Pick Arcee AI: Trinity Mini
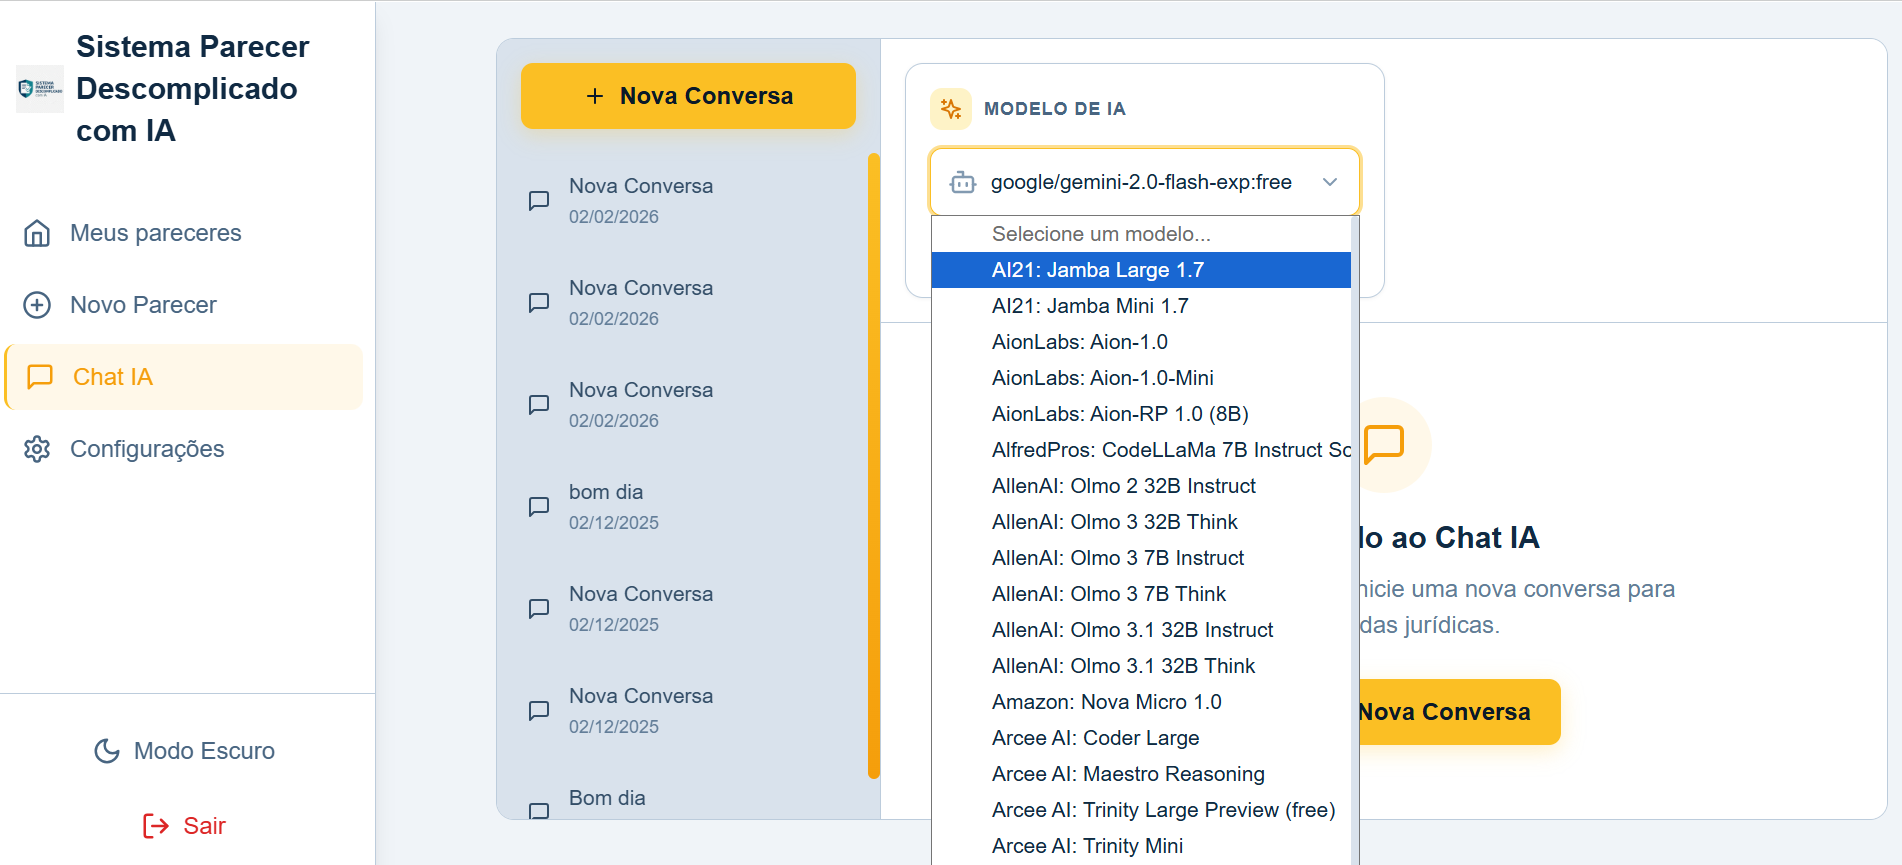This screenshot has width=1902, height=865. coord(1141,846)
